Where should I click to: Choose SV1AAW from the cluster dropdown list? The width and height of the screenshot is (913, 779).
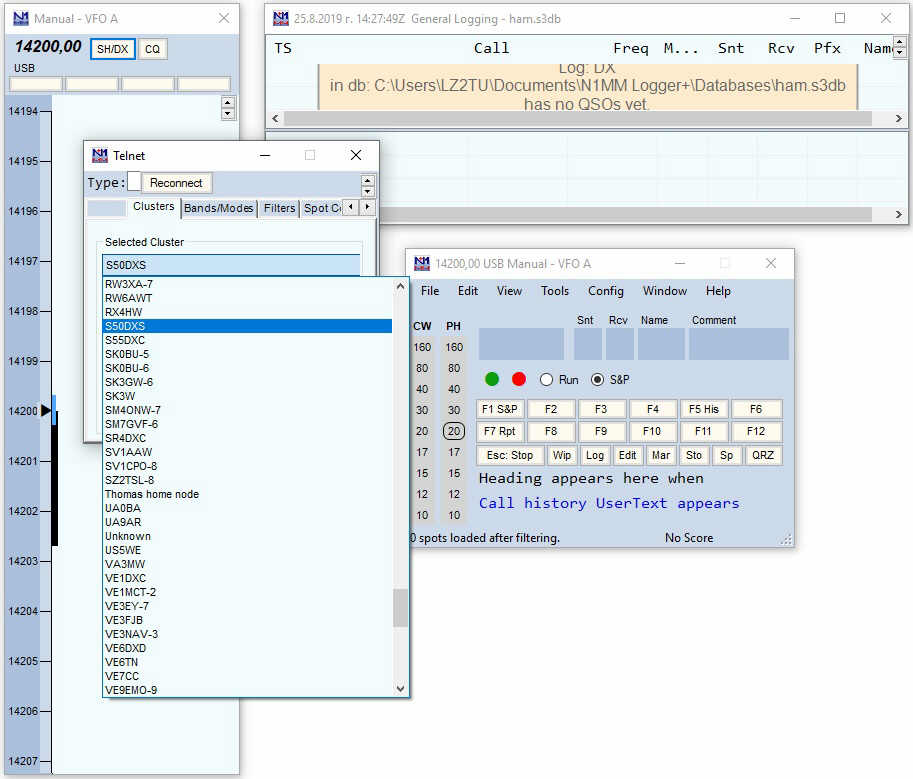coord(129,452)
